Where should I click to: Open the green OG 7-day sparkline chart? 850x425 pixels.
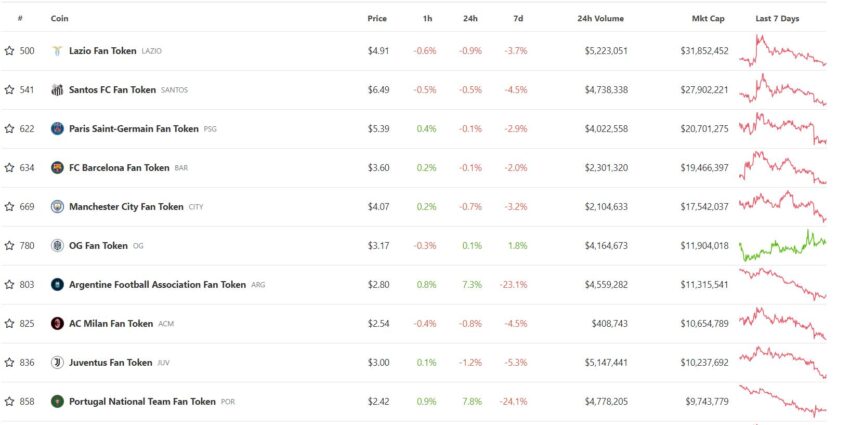[783, 246]
